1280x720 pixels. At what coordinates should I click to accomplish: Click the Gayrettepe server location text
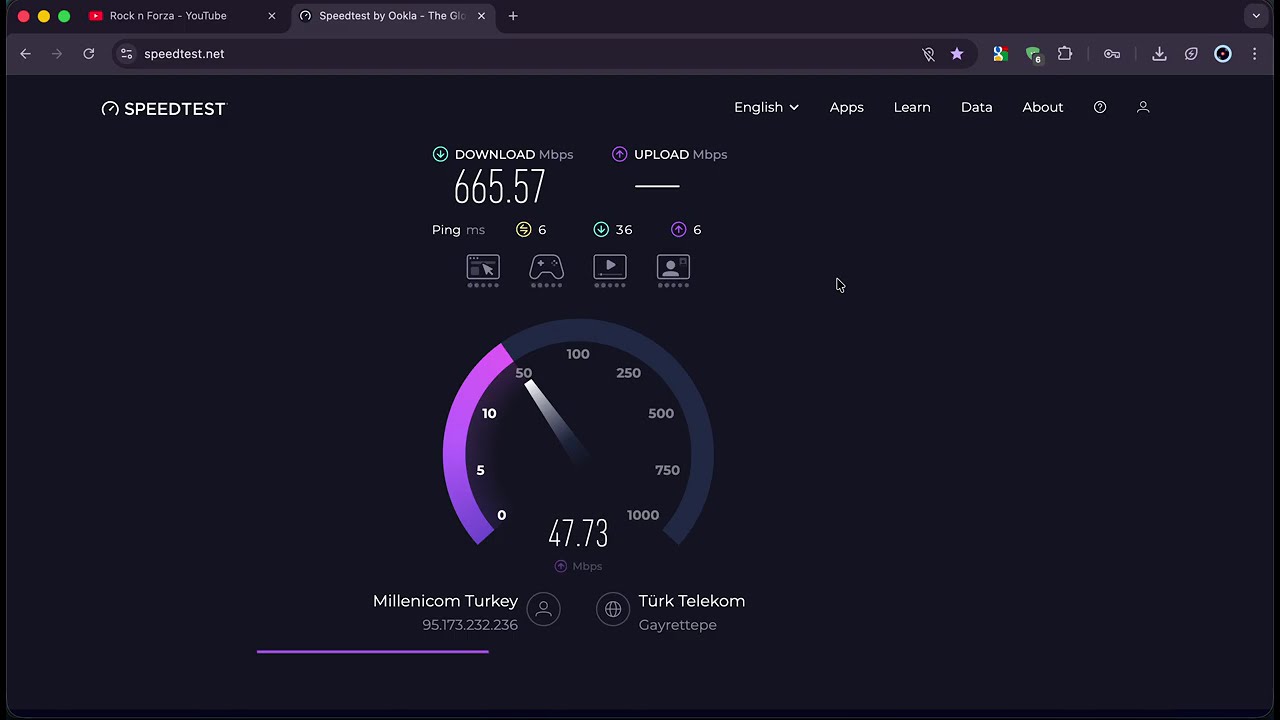(x=678, y=625)
